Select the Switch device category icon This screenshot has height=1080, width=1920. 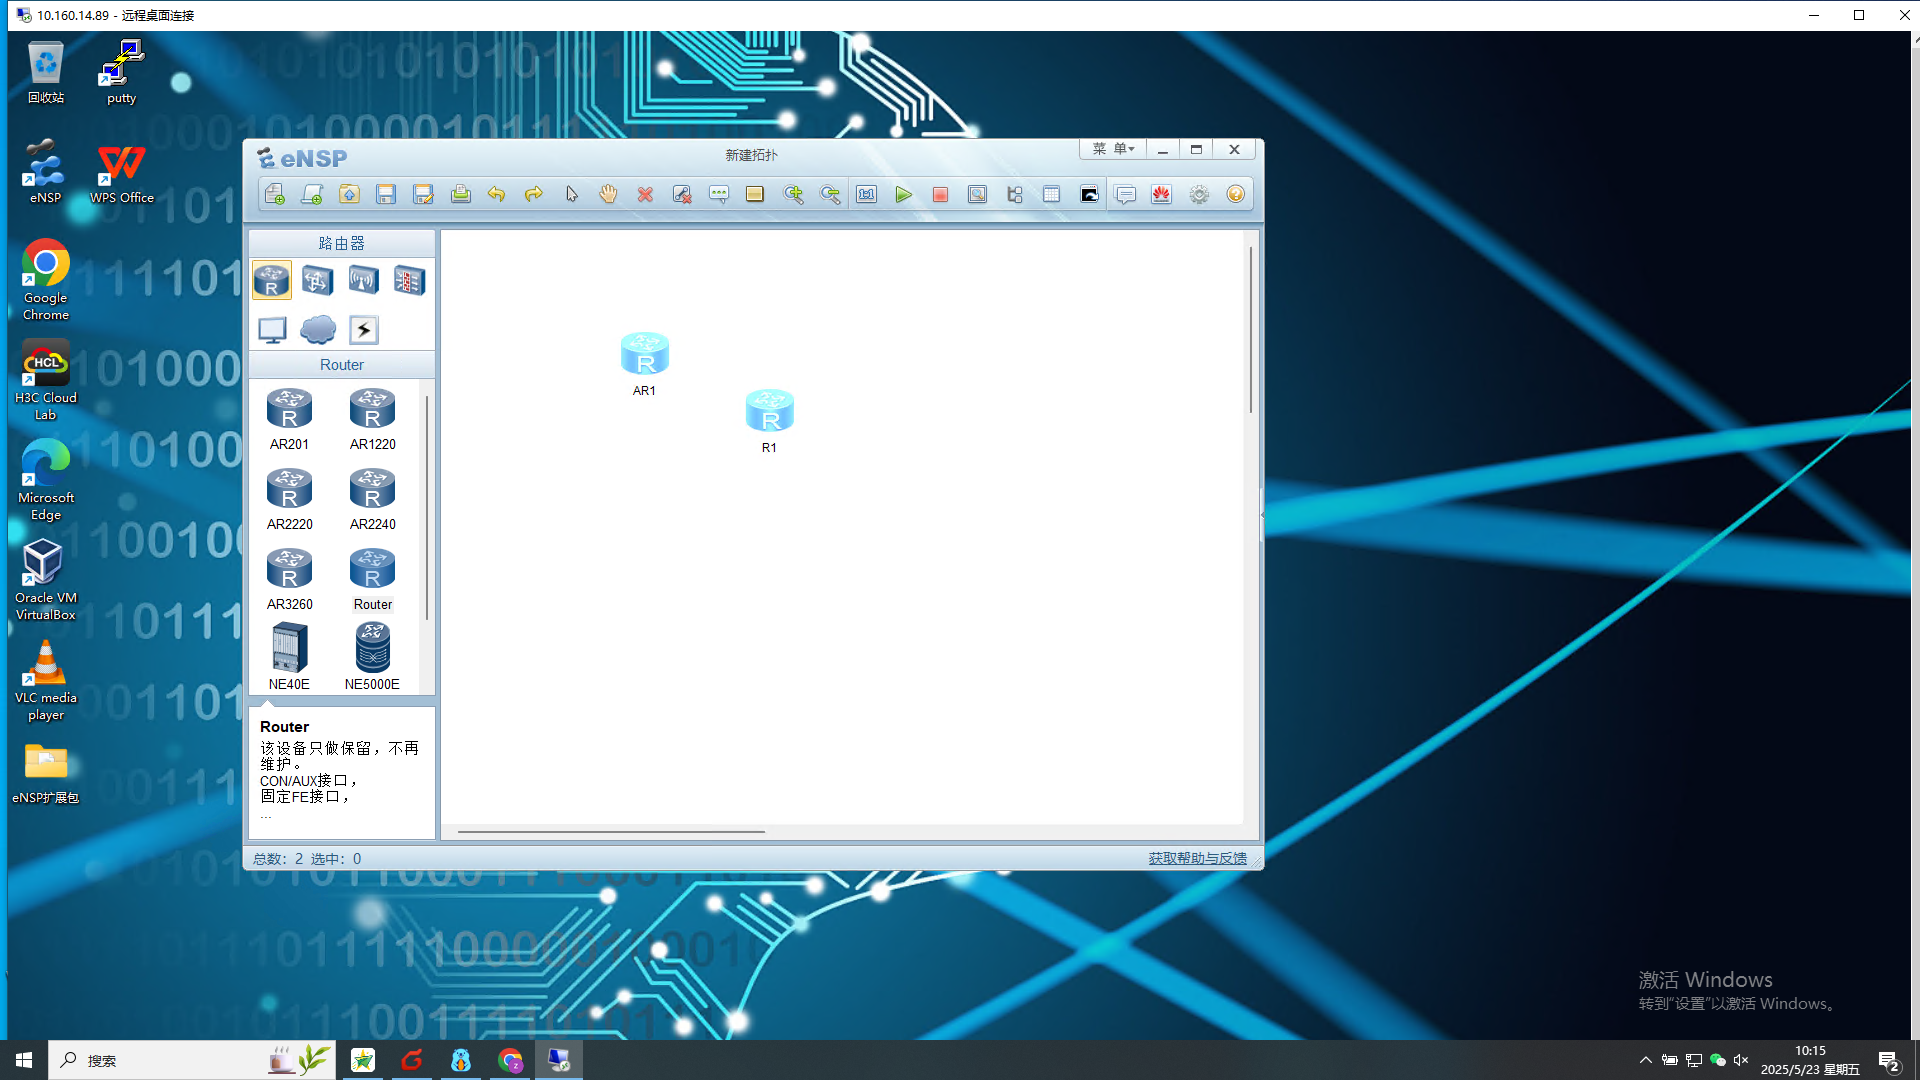pyautogui.click(x=317, y=281)
